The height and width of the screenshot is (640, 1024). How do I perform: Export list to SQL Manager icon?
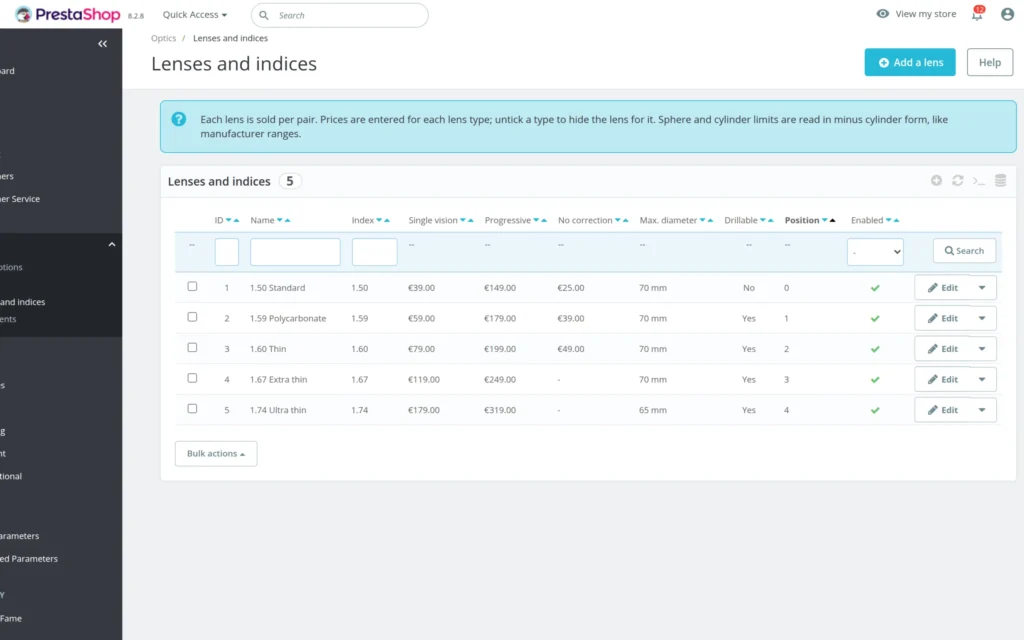(x=1000, y=180)
